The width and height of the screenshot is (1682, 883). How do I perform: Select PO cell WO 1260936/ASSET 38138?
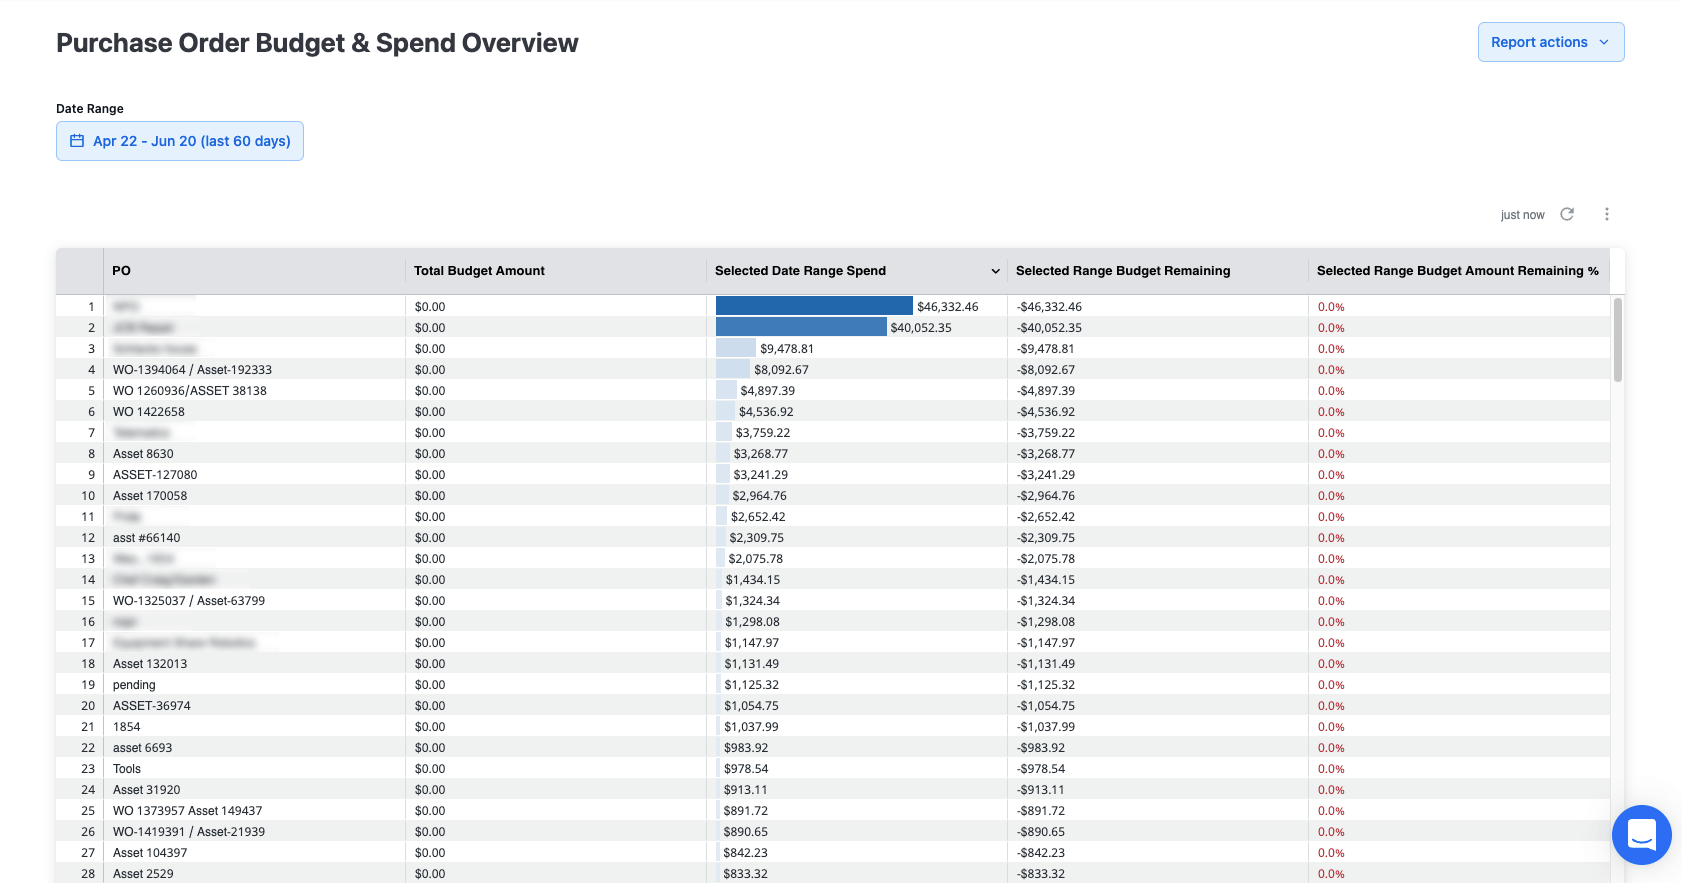click(190, 391)
